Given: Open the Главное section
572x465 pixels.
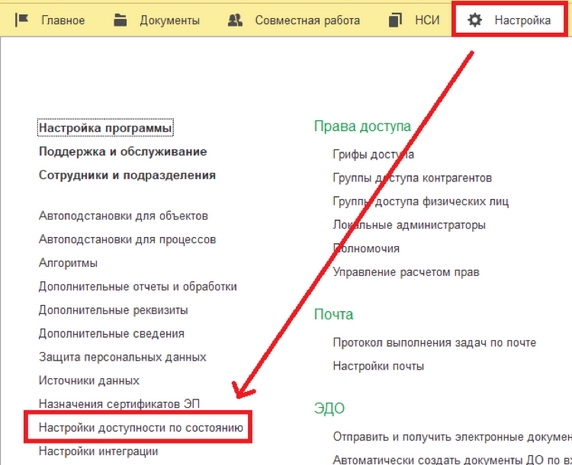Looking at the screenshot, I should tap(63, 20).
